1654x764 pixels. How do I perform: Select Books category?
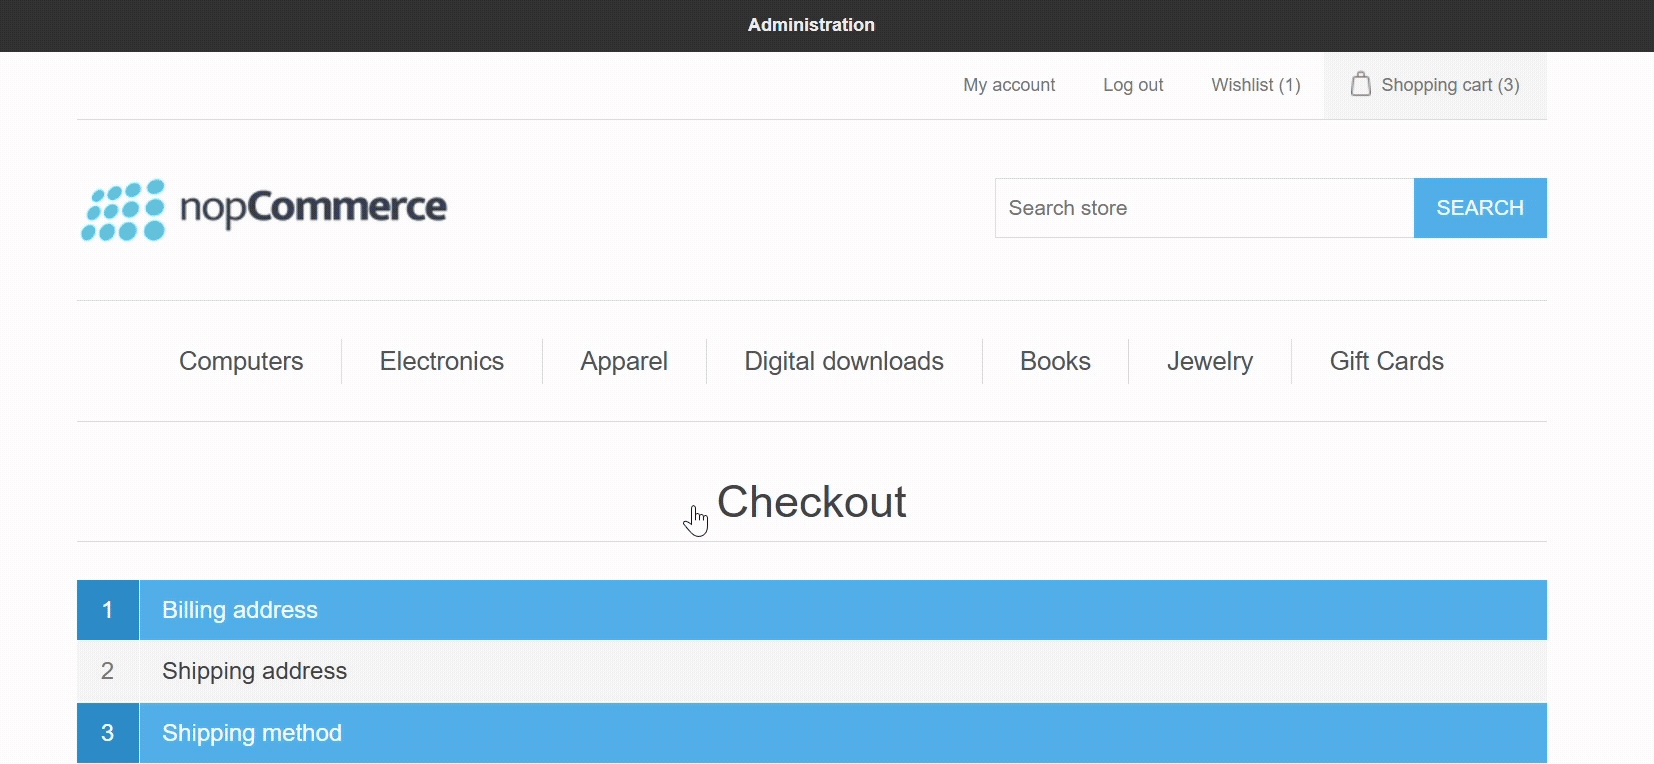[x=1055, y=361]
